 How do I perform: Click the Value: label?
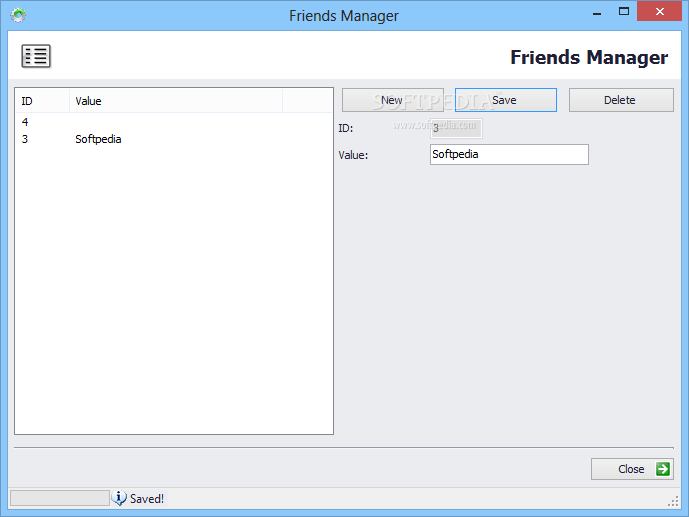(353, 155)
